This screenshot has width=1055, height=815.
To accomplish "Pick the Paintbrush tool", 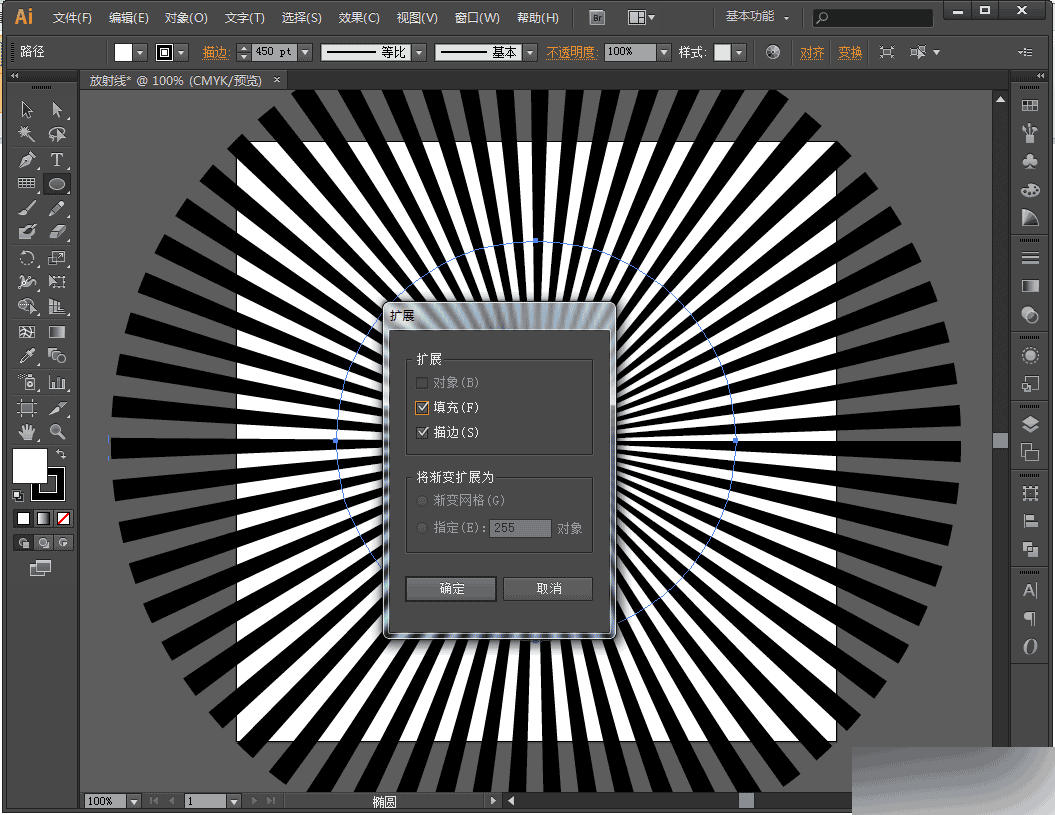I will point(27,208).
